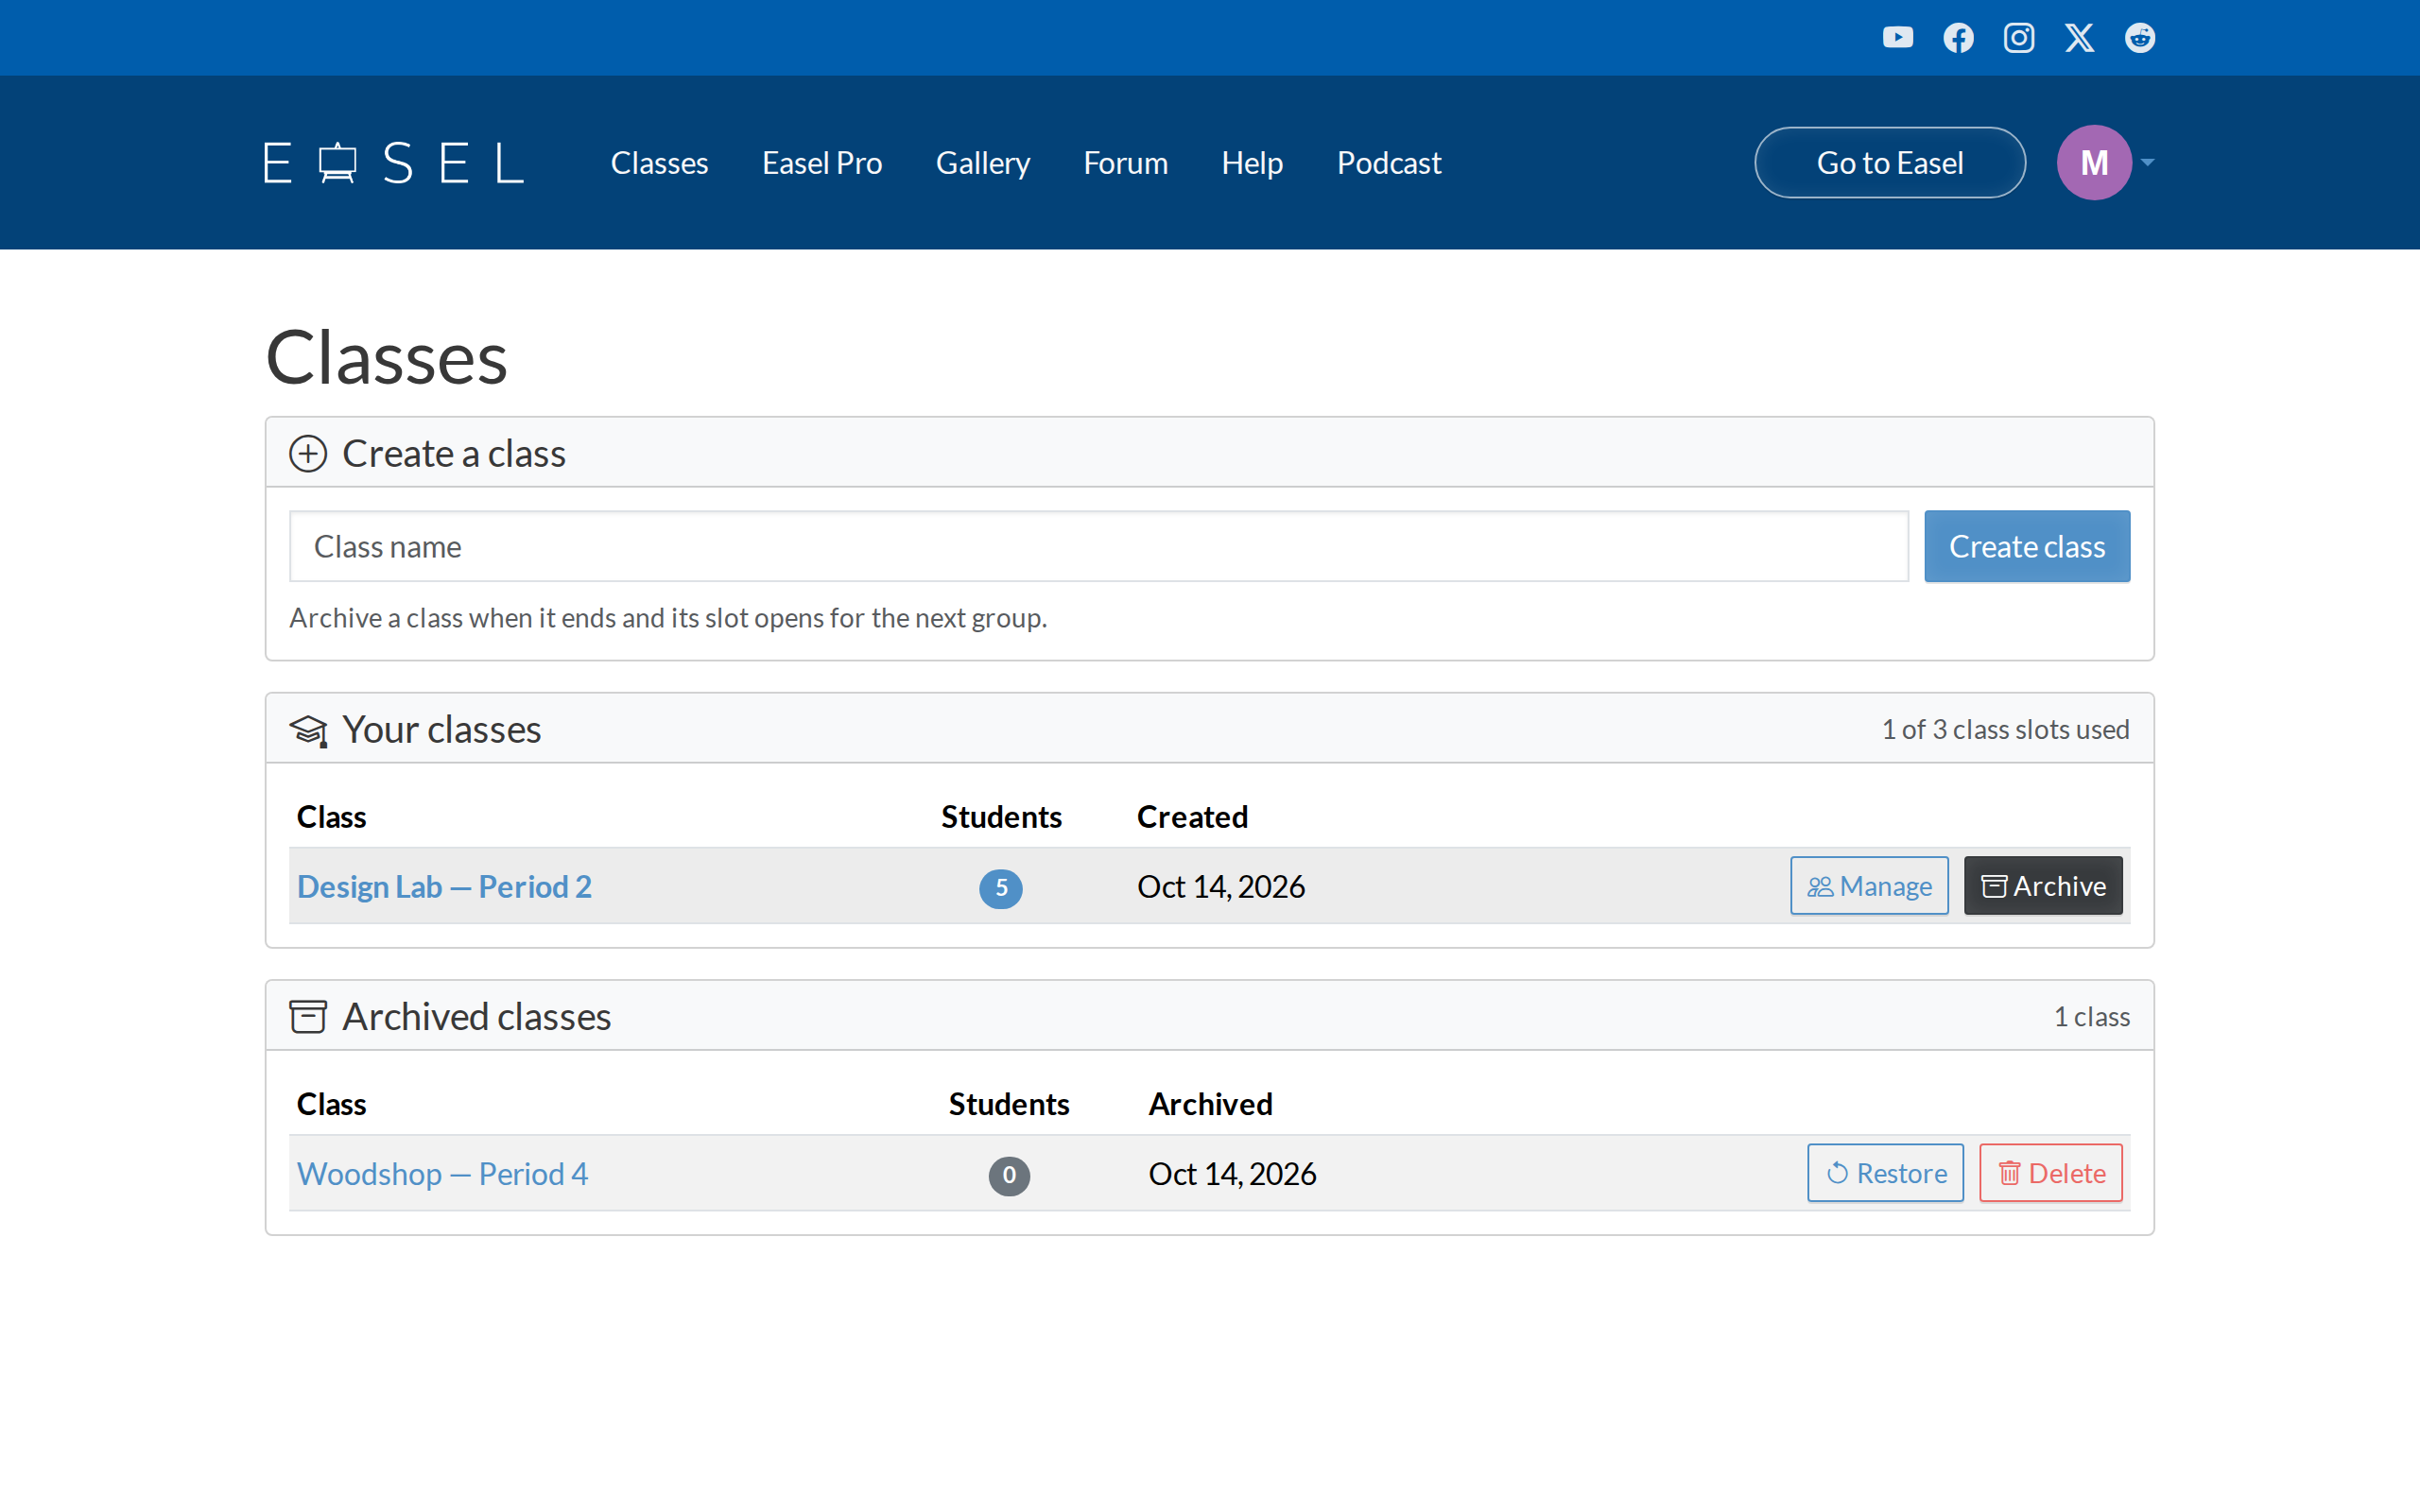
Task: Open the X (Twitter) social icon
Action: [x=2079, y=38]
